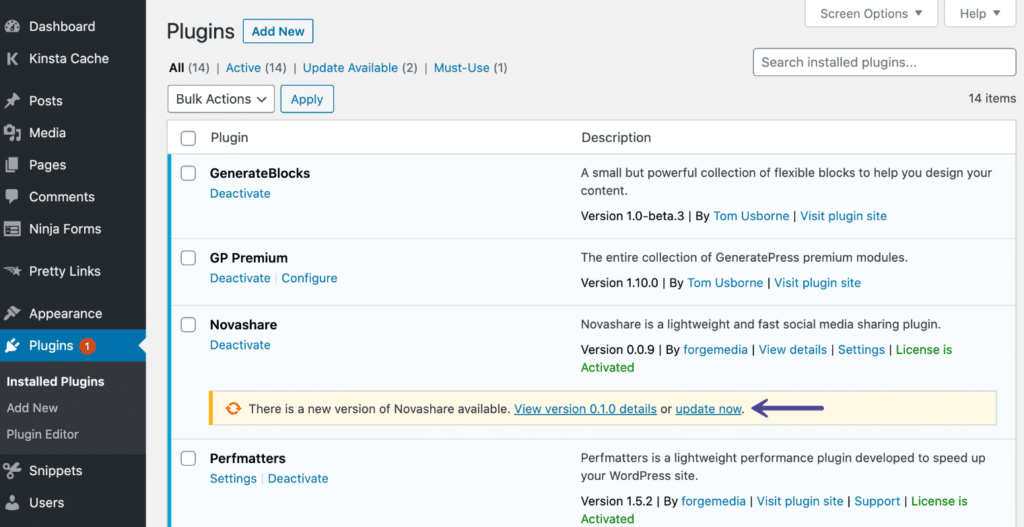Open GP Premium Configure link

[x=310, y=278]
